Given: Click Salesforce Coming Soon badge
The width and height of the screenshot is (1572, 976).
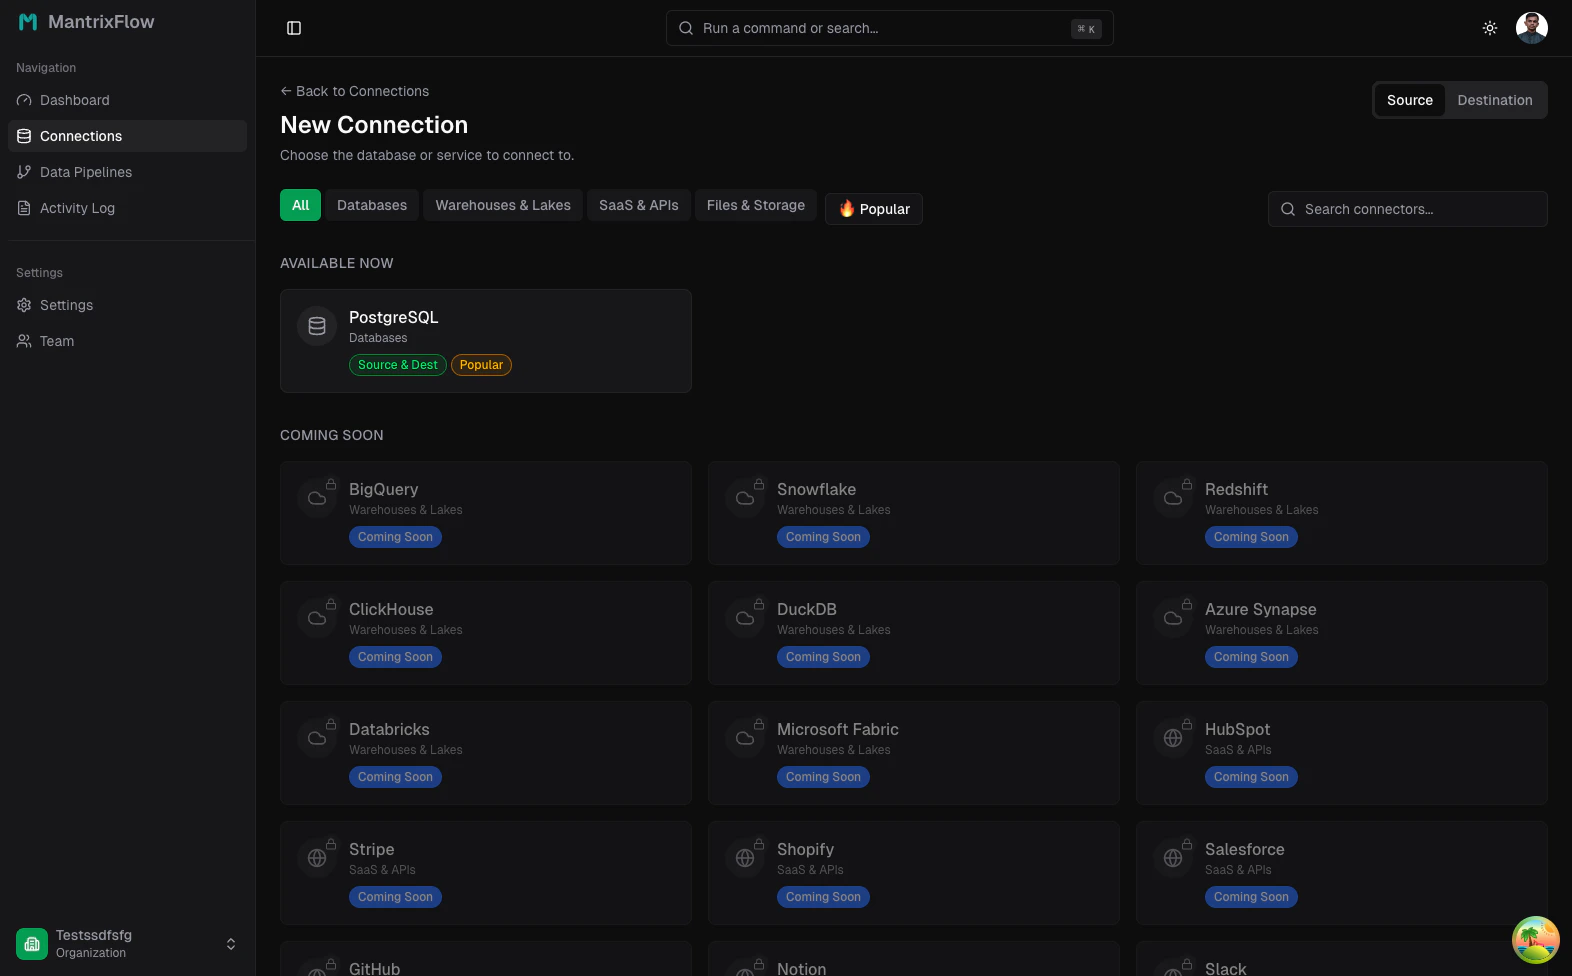Looking at the screenshot, I should (x=1251, y=897).
